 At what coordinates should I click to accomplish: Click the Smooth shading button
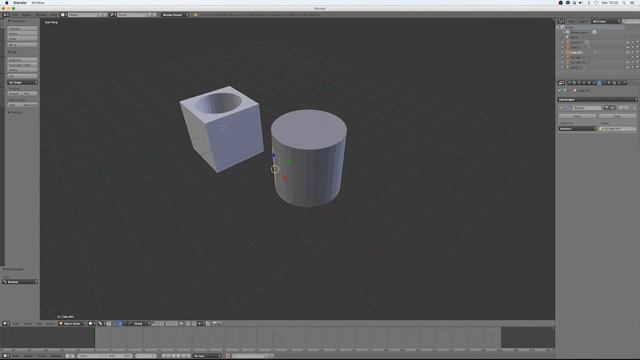[x=15, y=93]
